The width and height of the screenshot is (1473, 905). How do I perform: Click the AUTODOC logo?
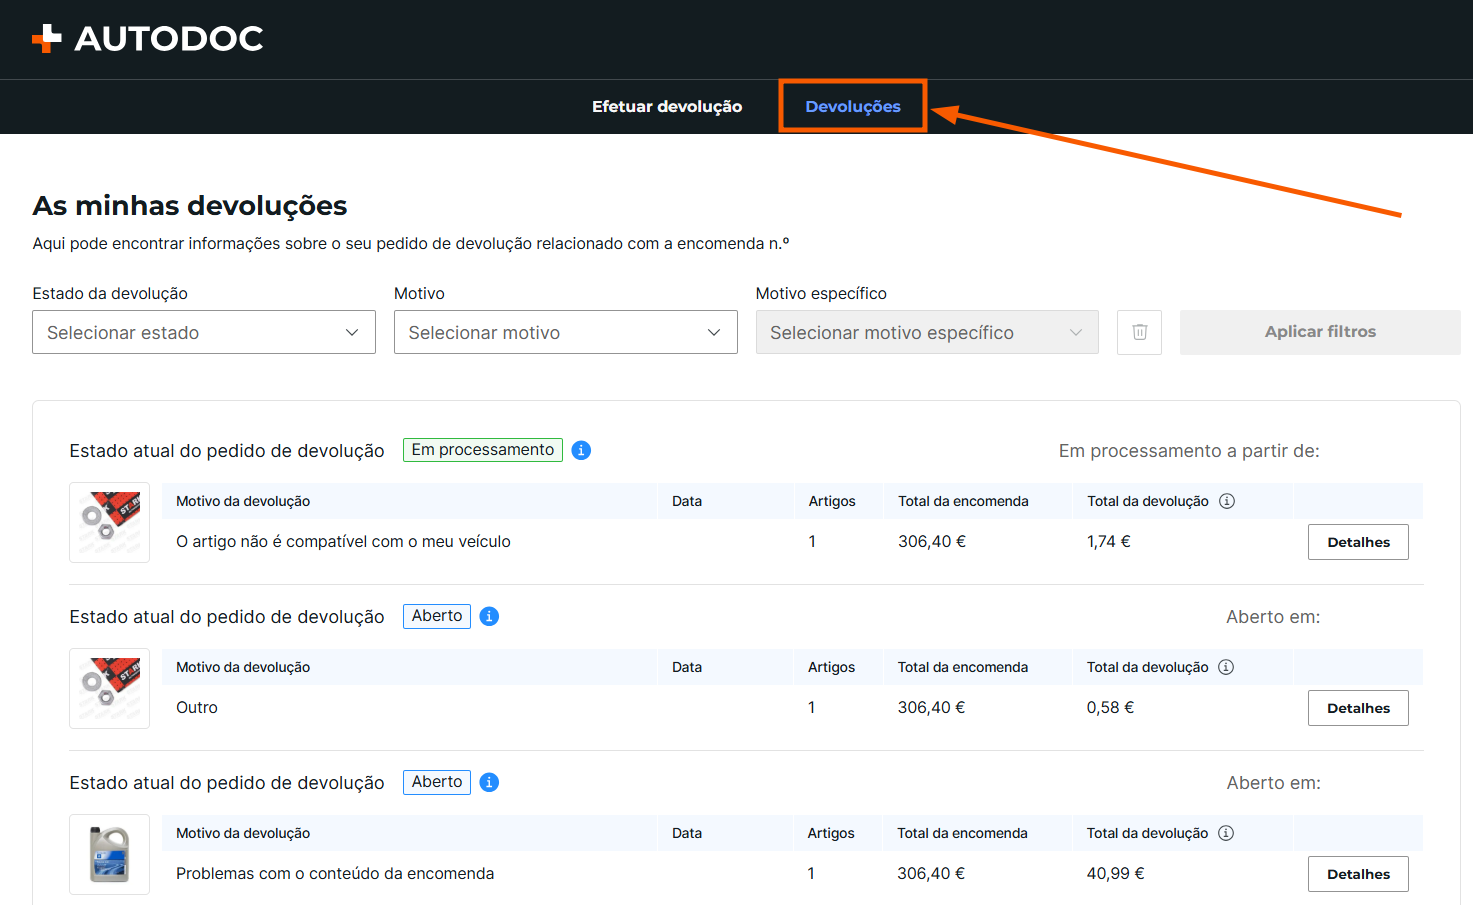(148, 39)
